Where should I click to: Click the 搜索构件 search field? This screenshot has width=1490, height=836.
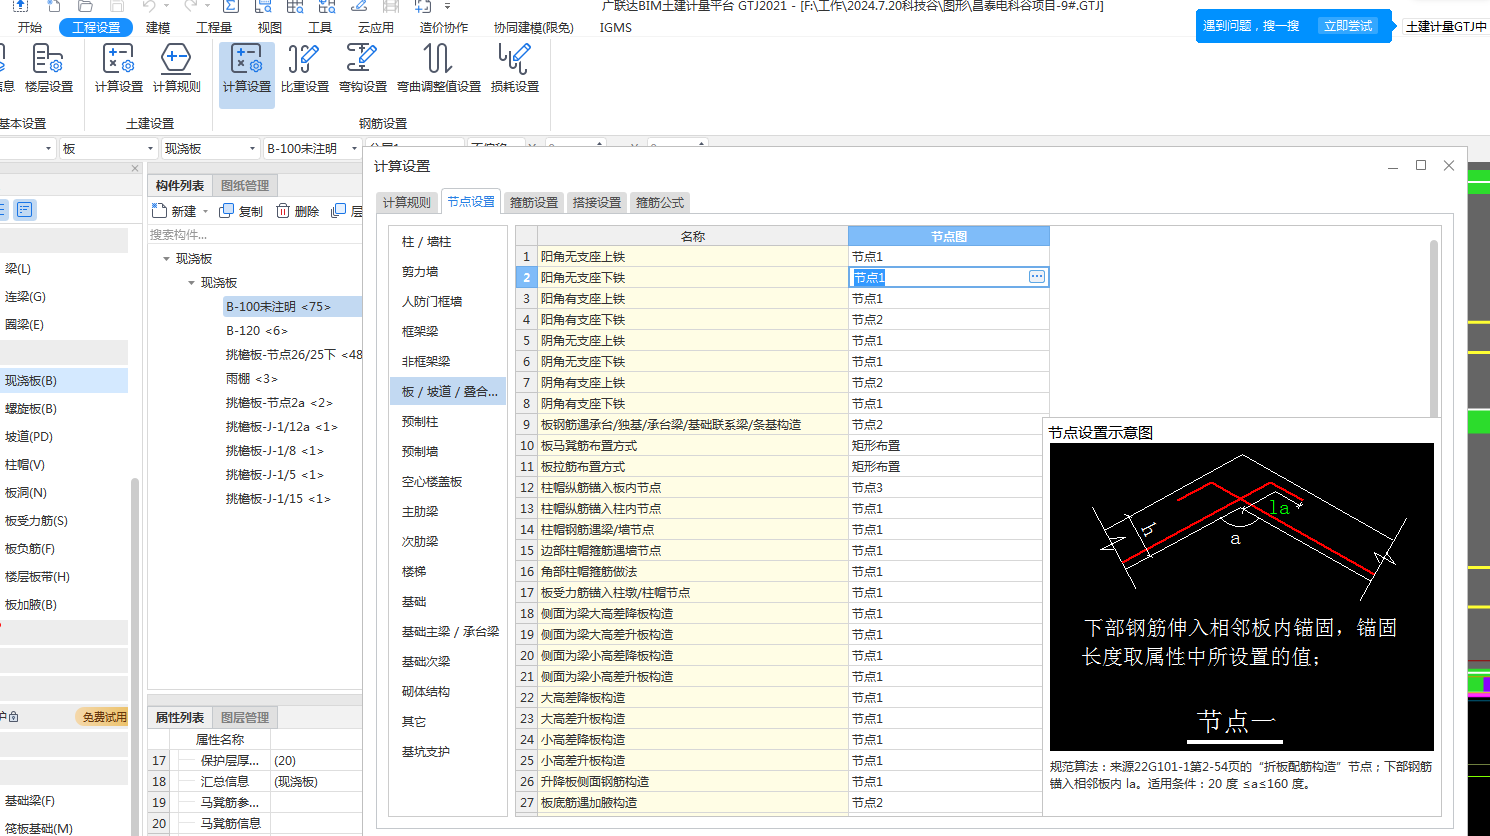[x=254, y=234]
